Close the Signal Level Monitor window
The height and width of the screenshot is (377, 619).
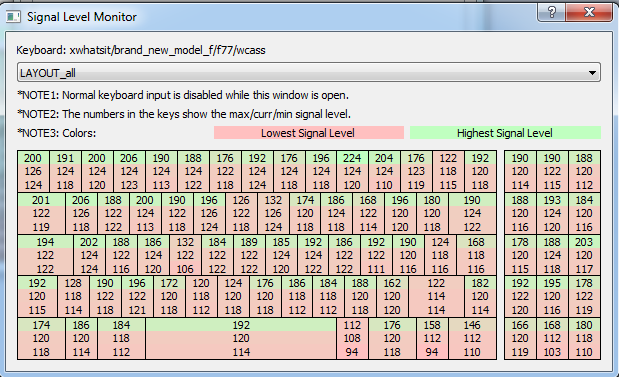(589, 12)
